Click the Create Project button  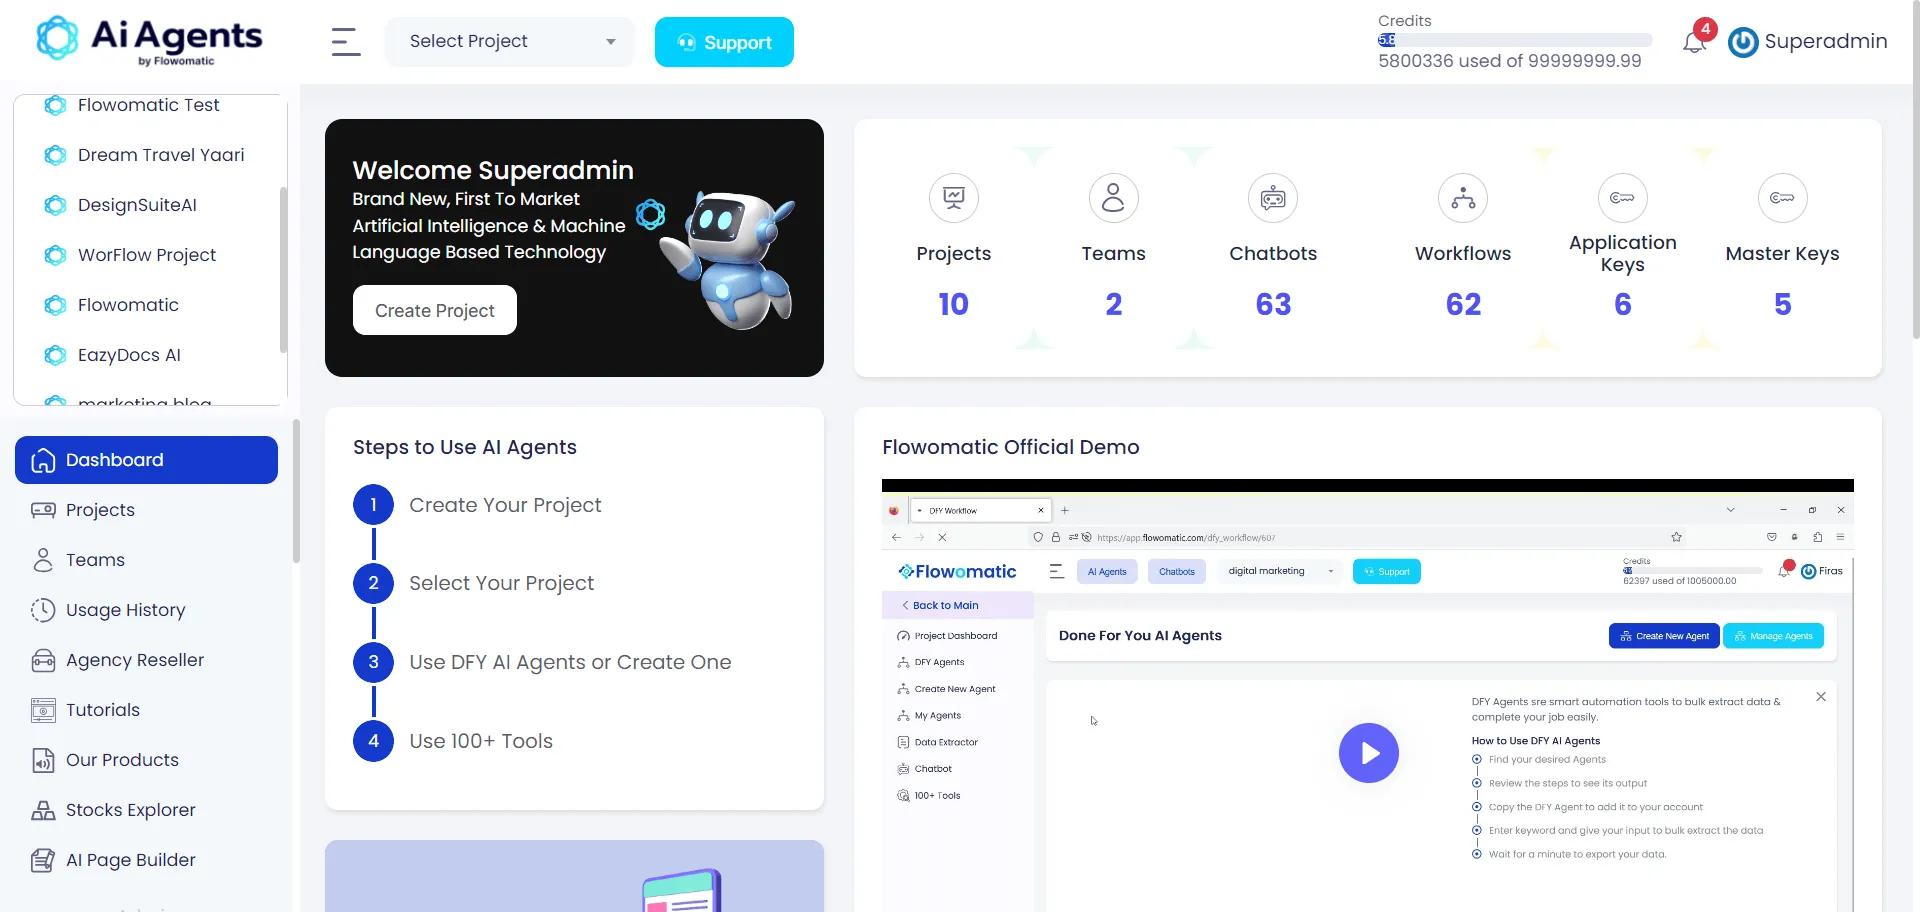pos(435,310)
